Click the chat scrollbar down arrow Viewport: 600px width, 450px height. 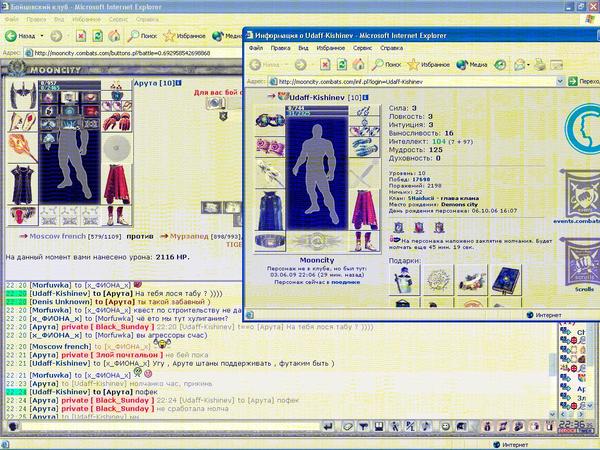pos(552,414)
